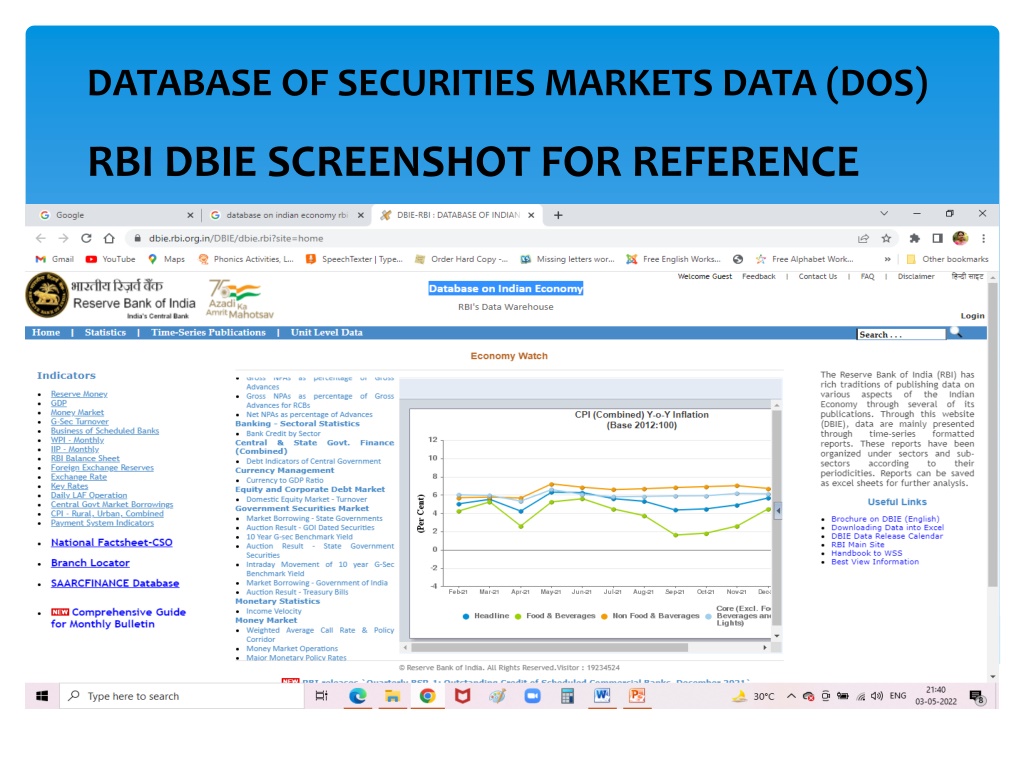Screen dimensions: 1024x768
Task: Switch to Word on the taskbar
Action: pyautogui.click(x=601, y=696)
